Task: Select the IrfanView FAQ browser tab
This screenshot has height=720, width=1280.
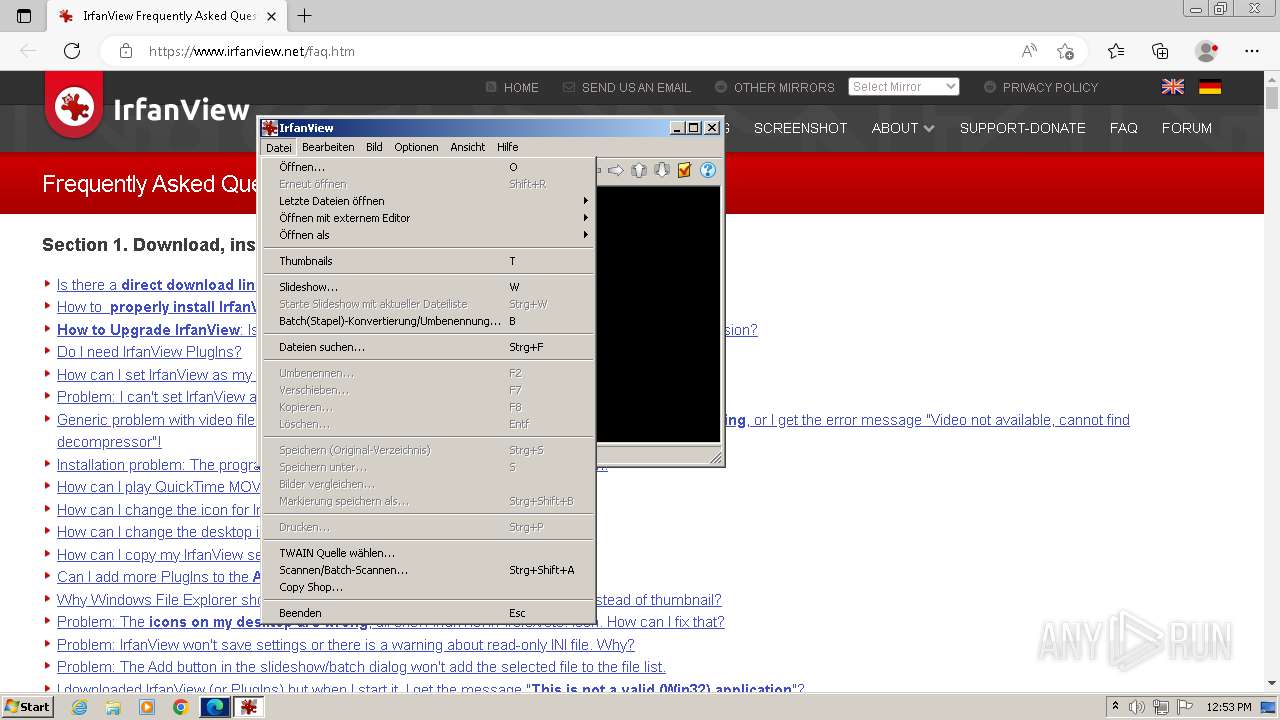Action: 165,16
